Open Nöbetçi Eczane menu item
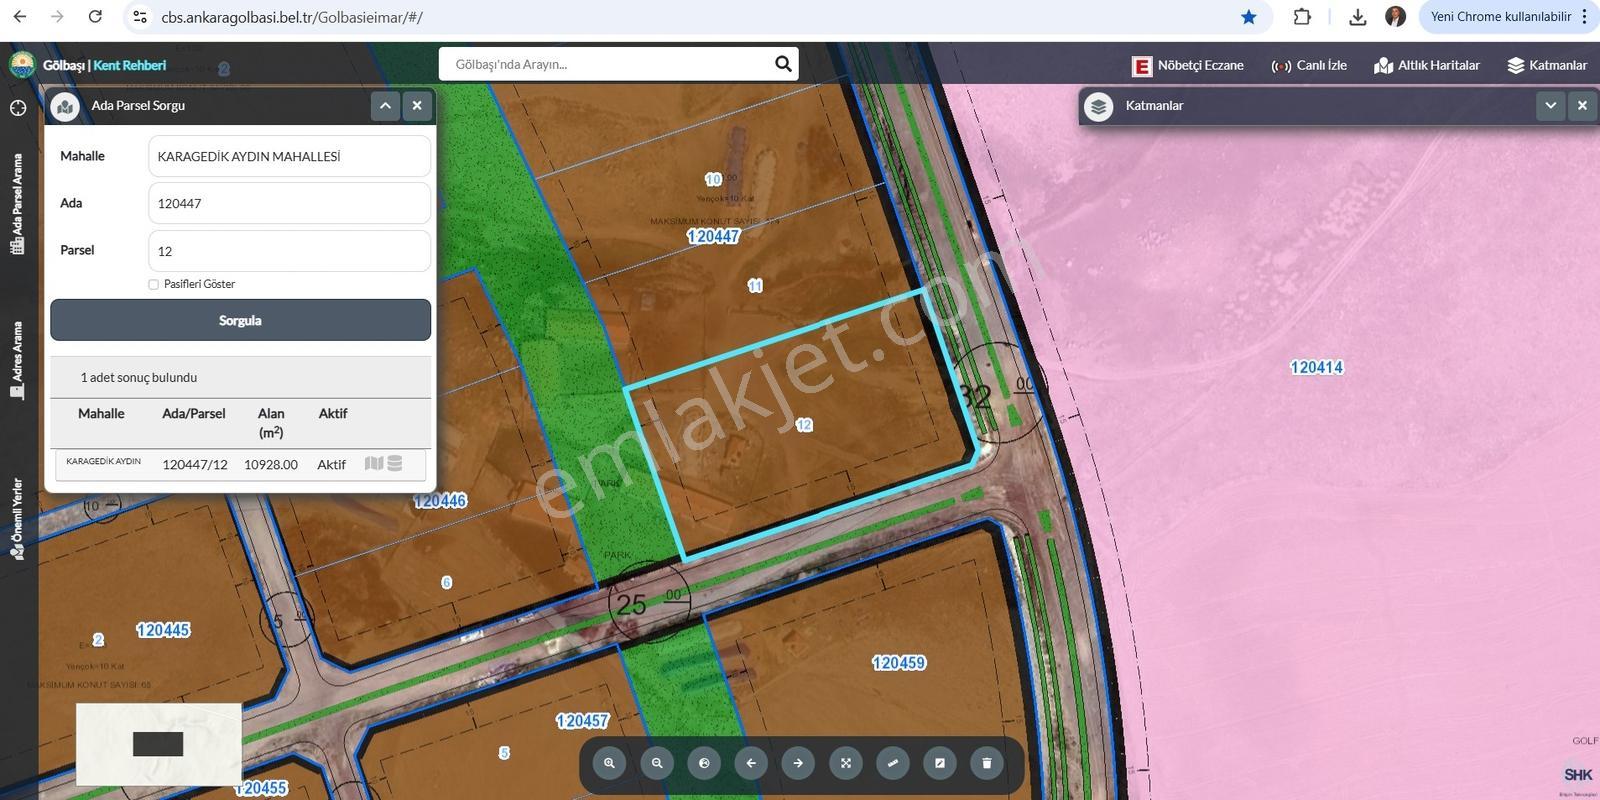The height and width of the screenshot is (800, 1600). tap(1188, 65)
